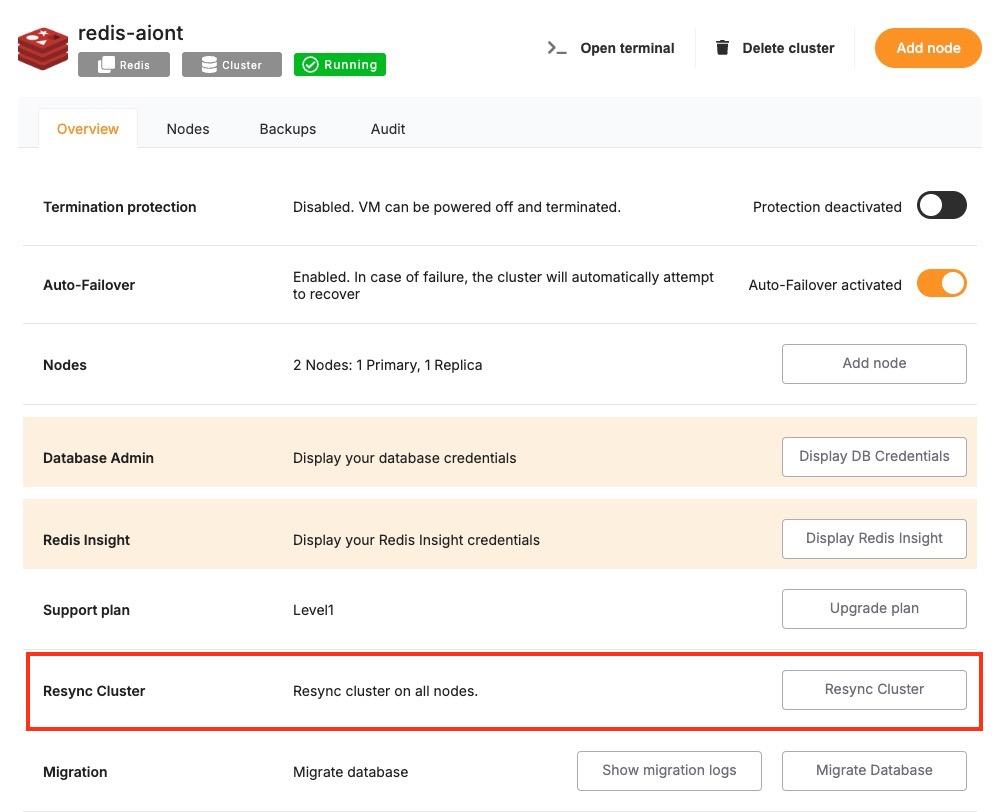Click the Redis logo icon
Viewport: 998px width, 812px height.
[x=43, y=48]
